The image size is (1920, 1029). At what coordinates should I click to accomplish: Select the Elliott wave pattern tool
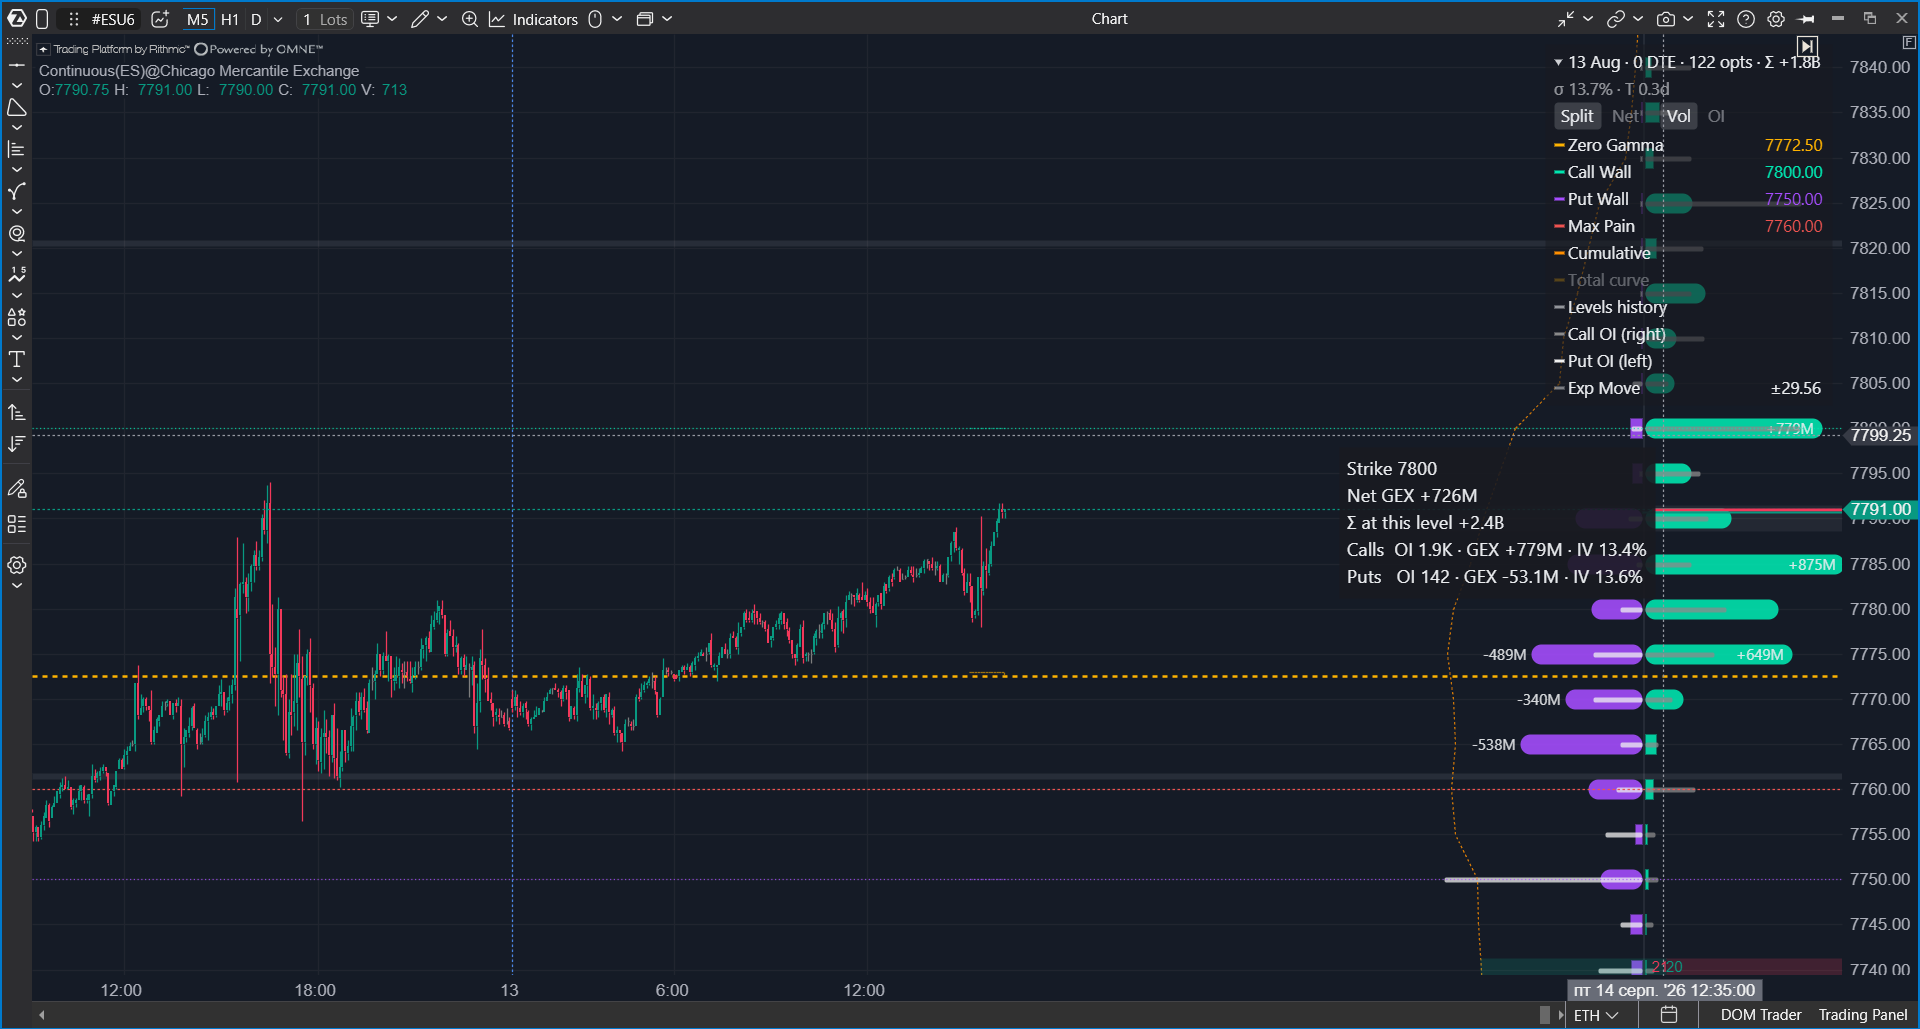tap(17, 275)
